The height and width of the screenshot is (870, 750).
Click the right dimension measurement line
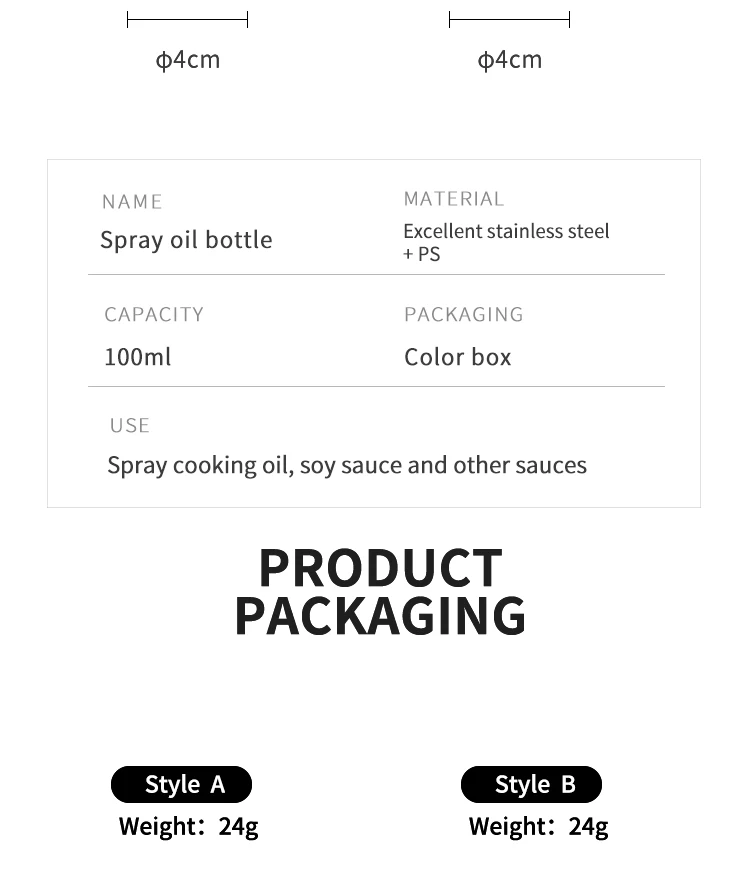pos(509,19)
